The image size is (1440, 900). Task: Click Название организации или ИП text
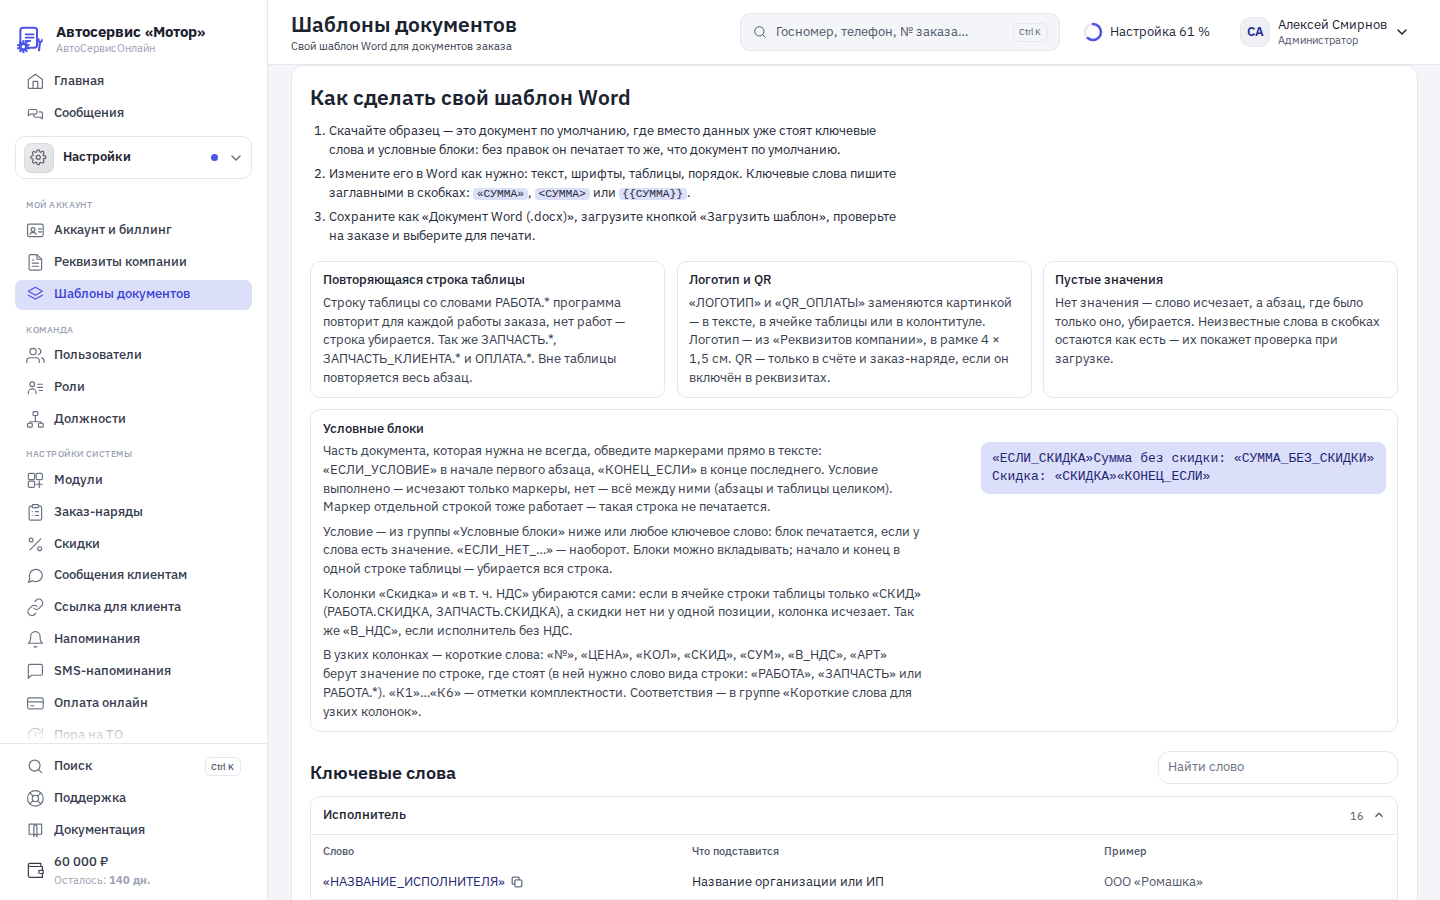[x=788, y=882]
